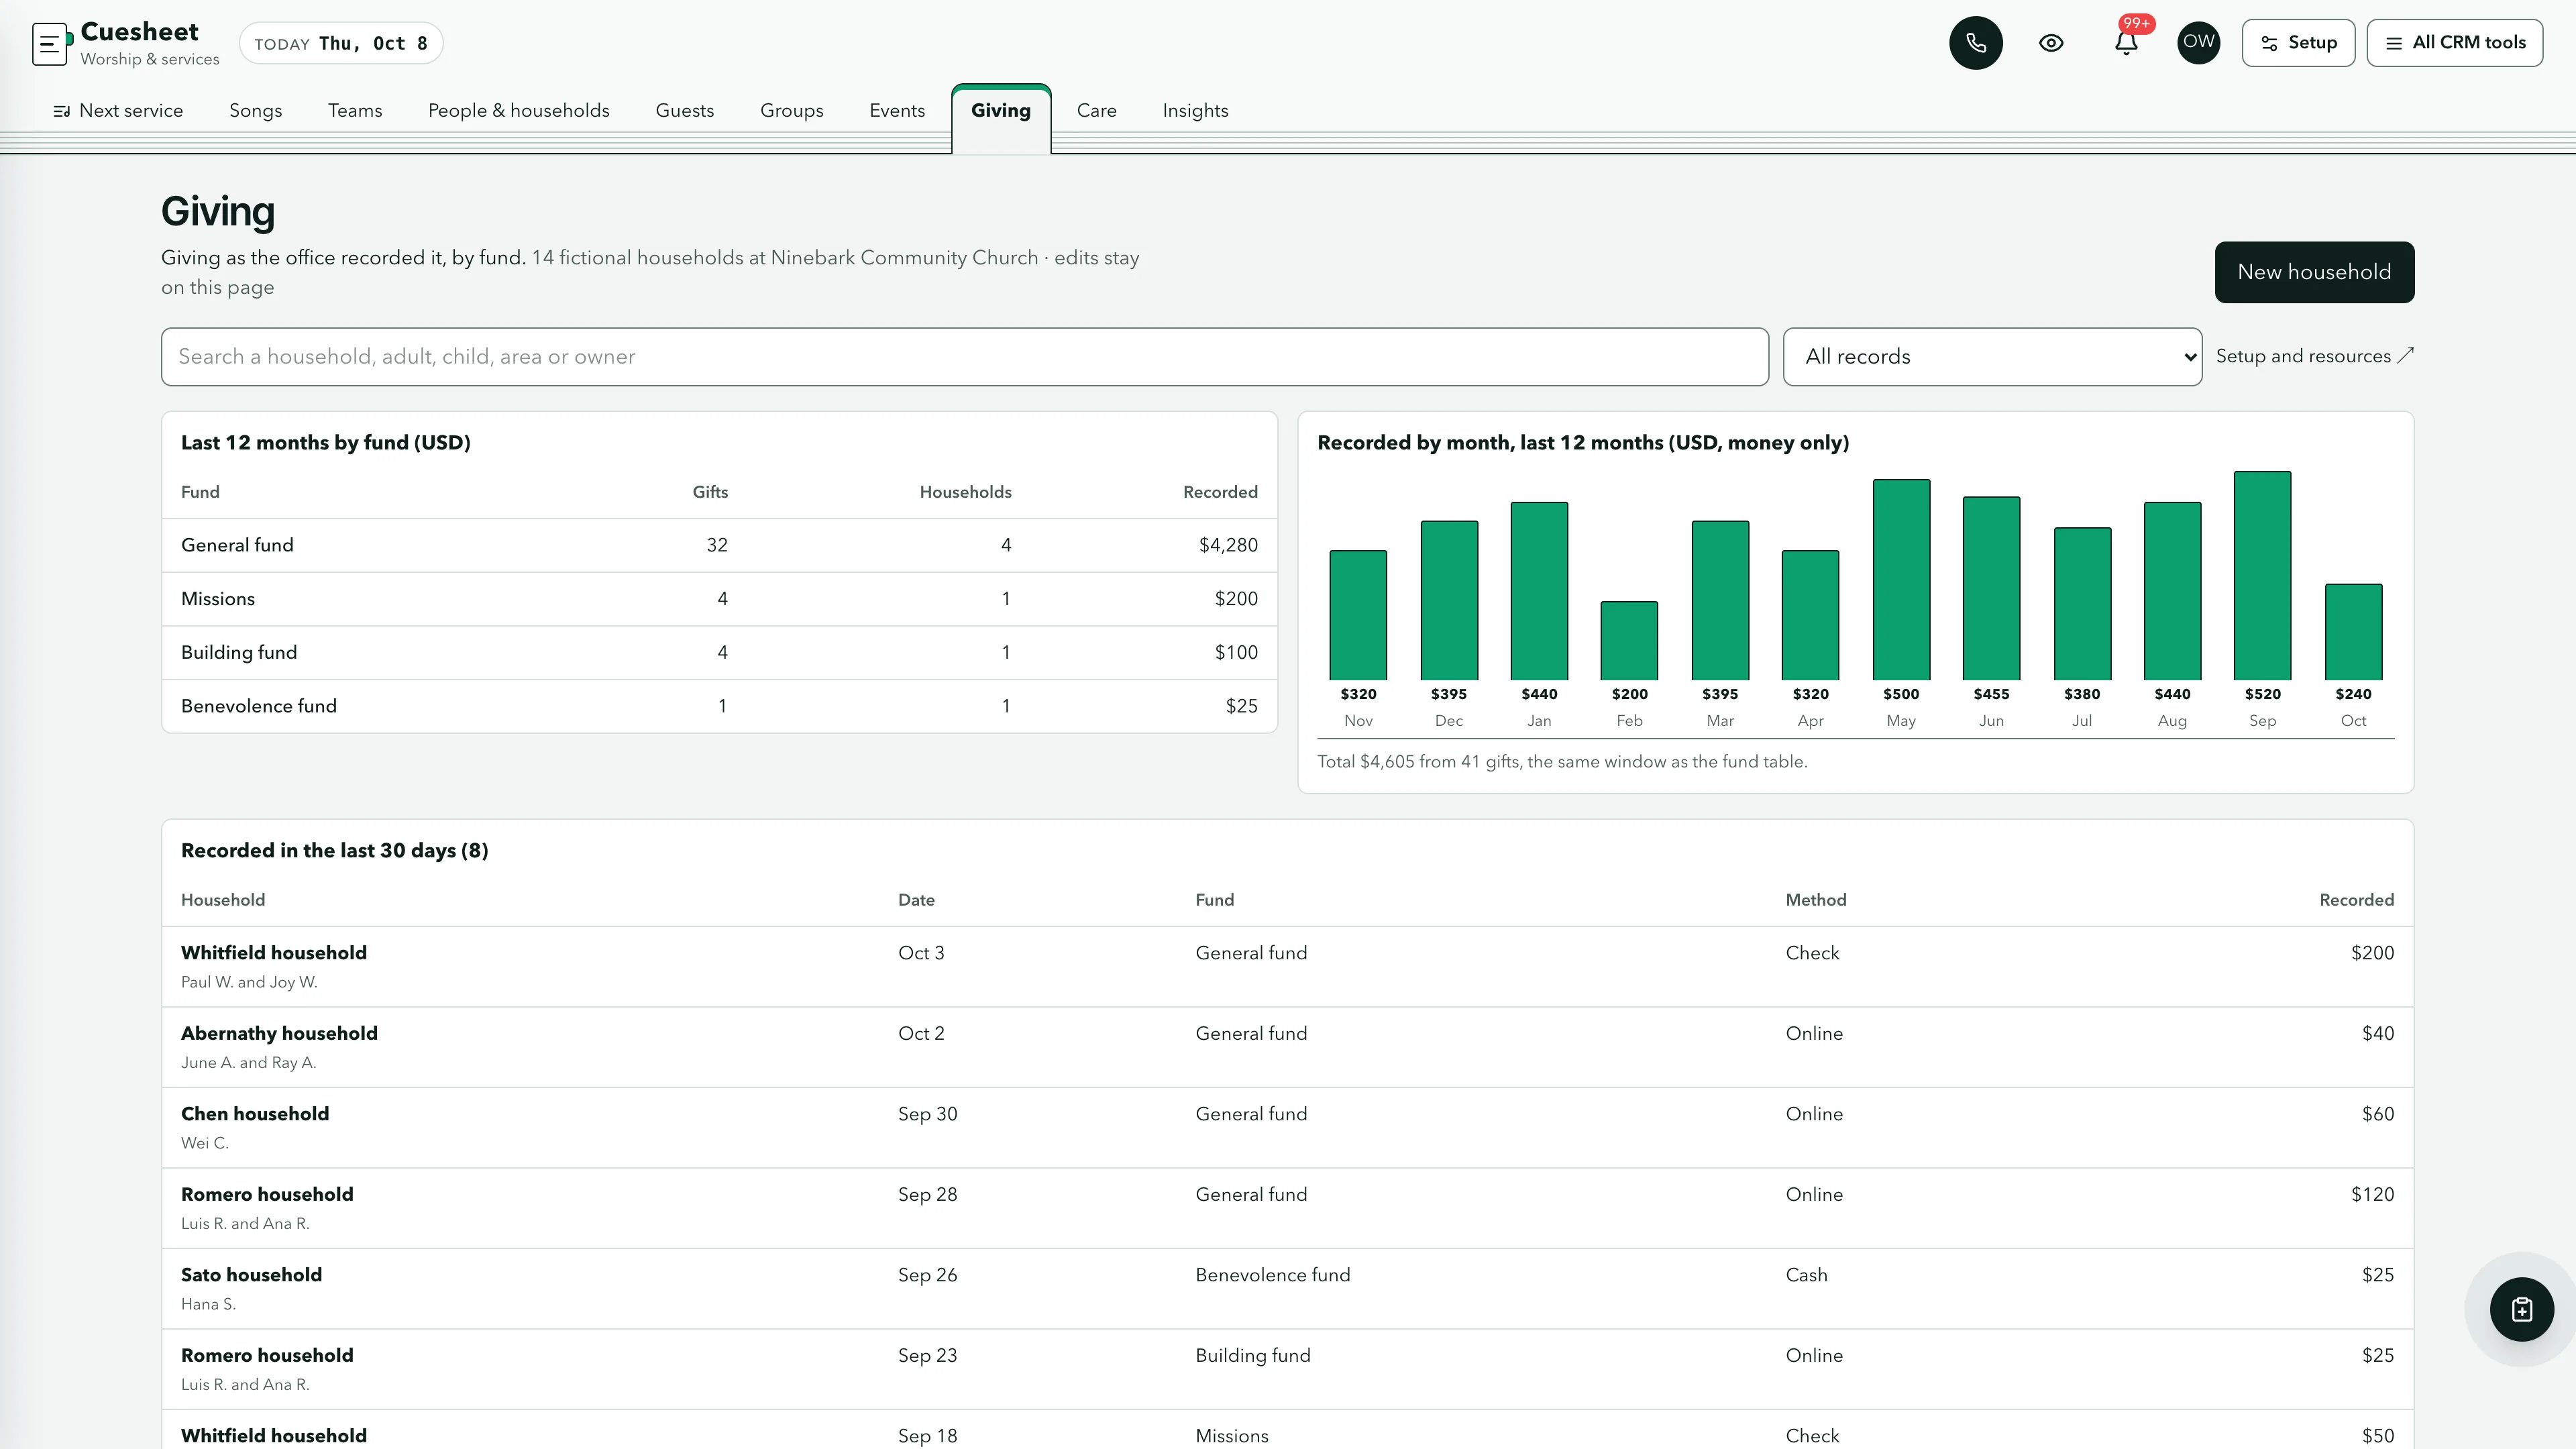The image size is (2576, 1449).
Task: Switch to the Groups tab
Action: point(792,111)
